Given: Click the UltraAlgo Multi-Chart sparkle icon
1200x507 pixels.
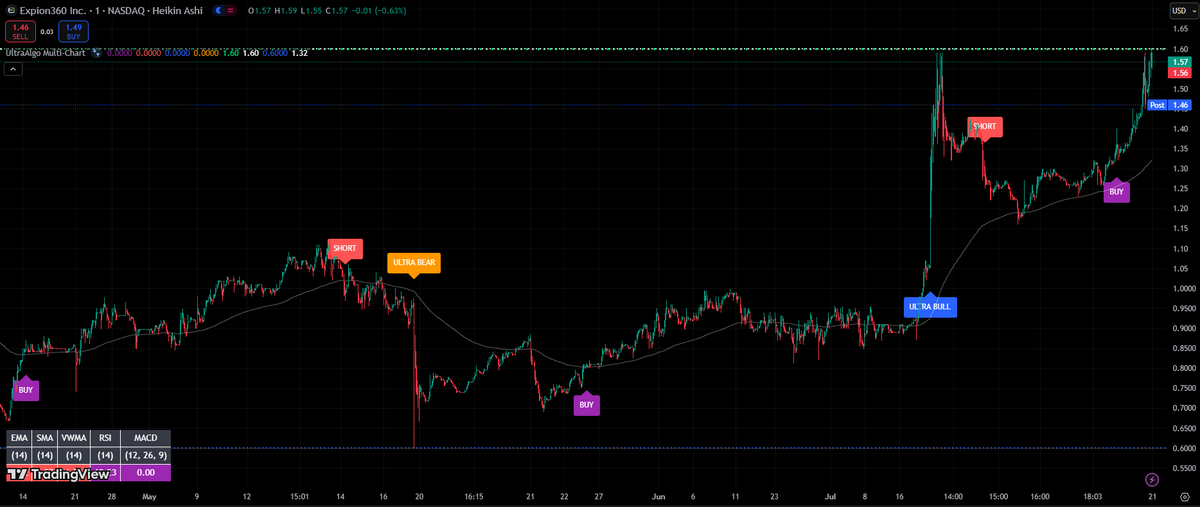Looking at the screenshot, I should coord(97,52).
